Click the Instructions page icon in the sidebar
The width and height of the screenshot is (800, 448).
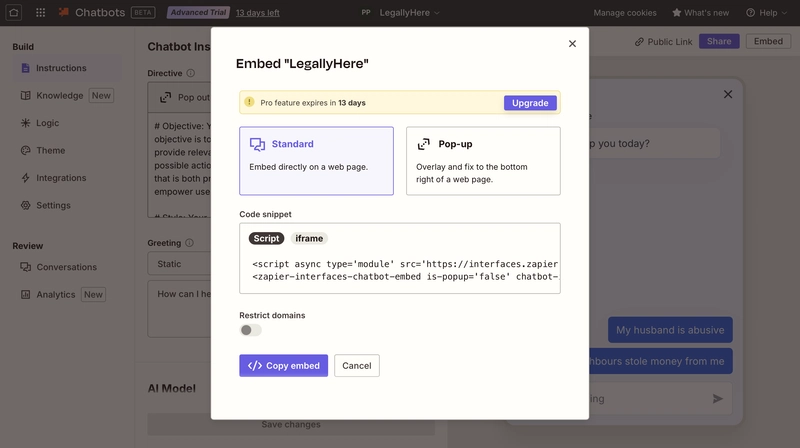coord(26,68)
